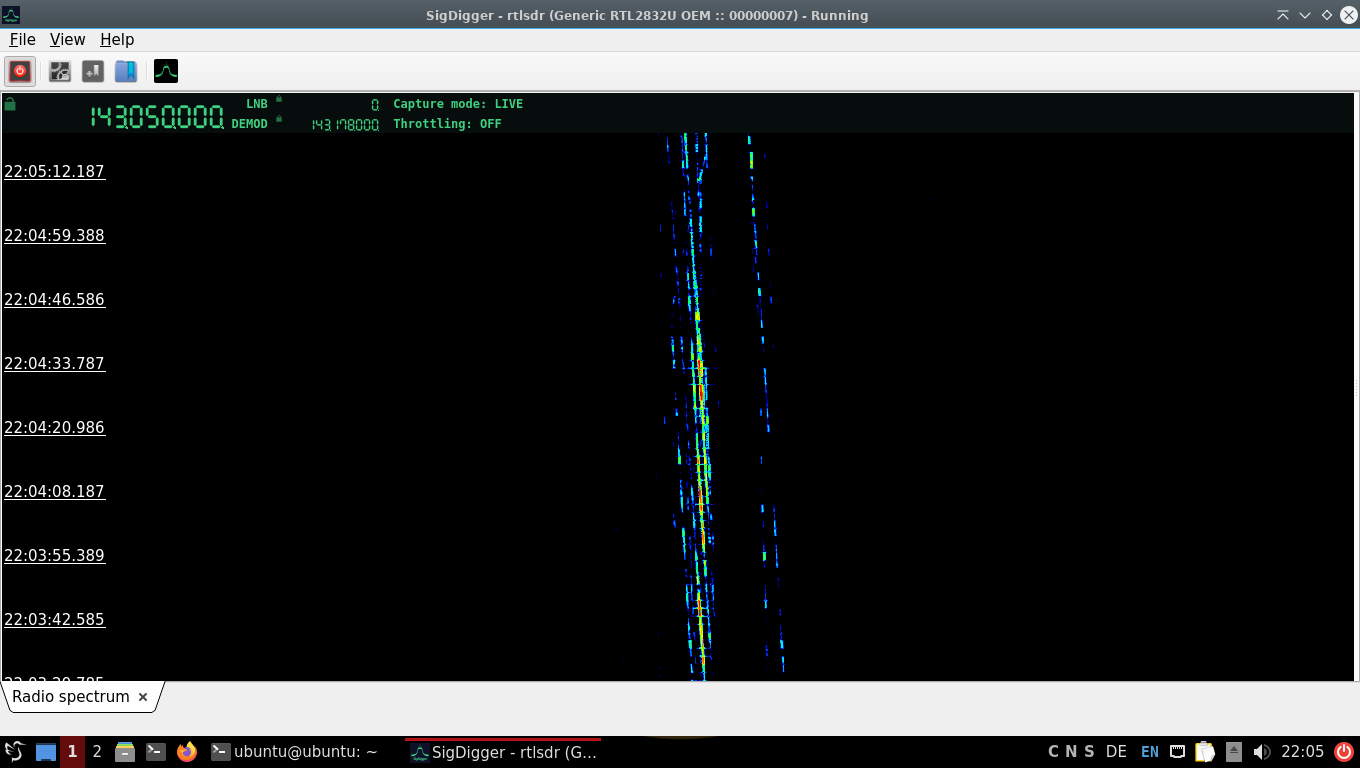Toggle the LNB lock icon
This screenshot has height=768, width=1360.
pyautogui.click(x=279, y=99)
